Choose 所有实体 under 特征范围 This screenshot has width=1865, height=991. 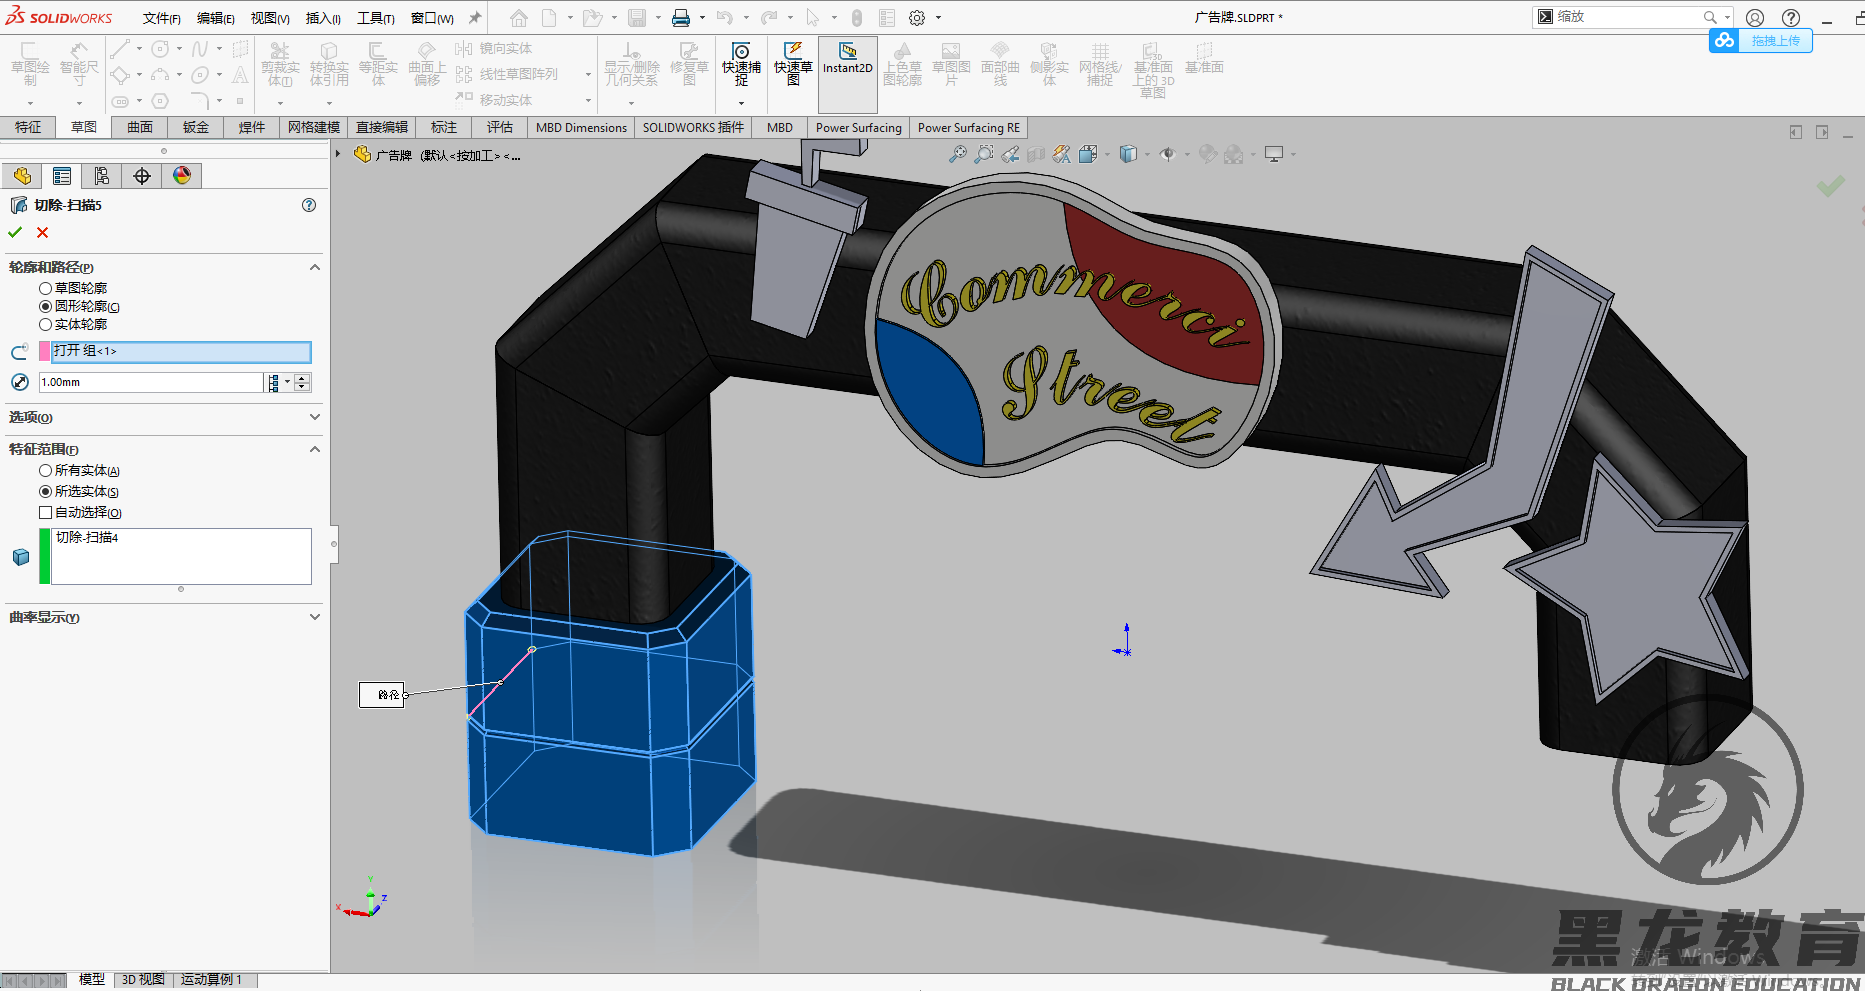(45, 470)
